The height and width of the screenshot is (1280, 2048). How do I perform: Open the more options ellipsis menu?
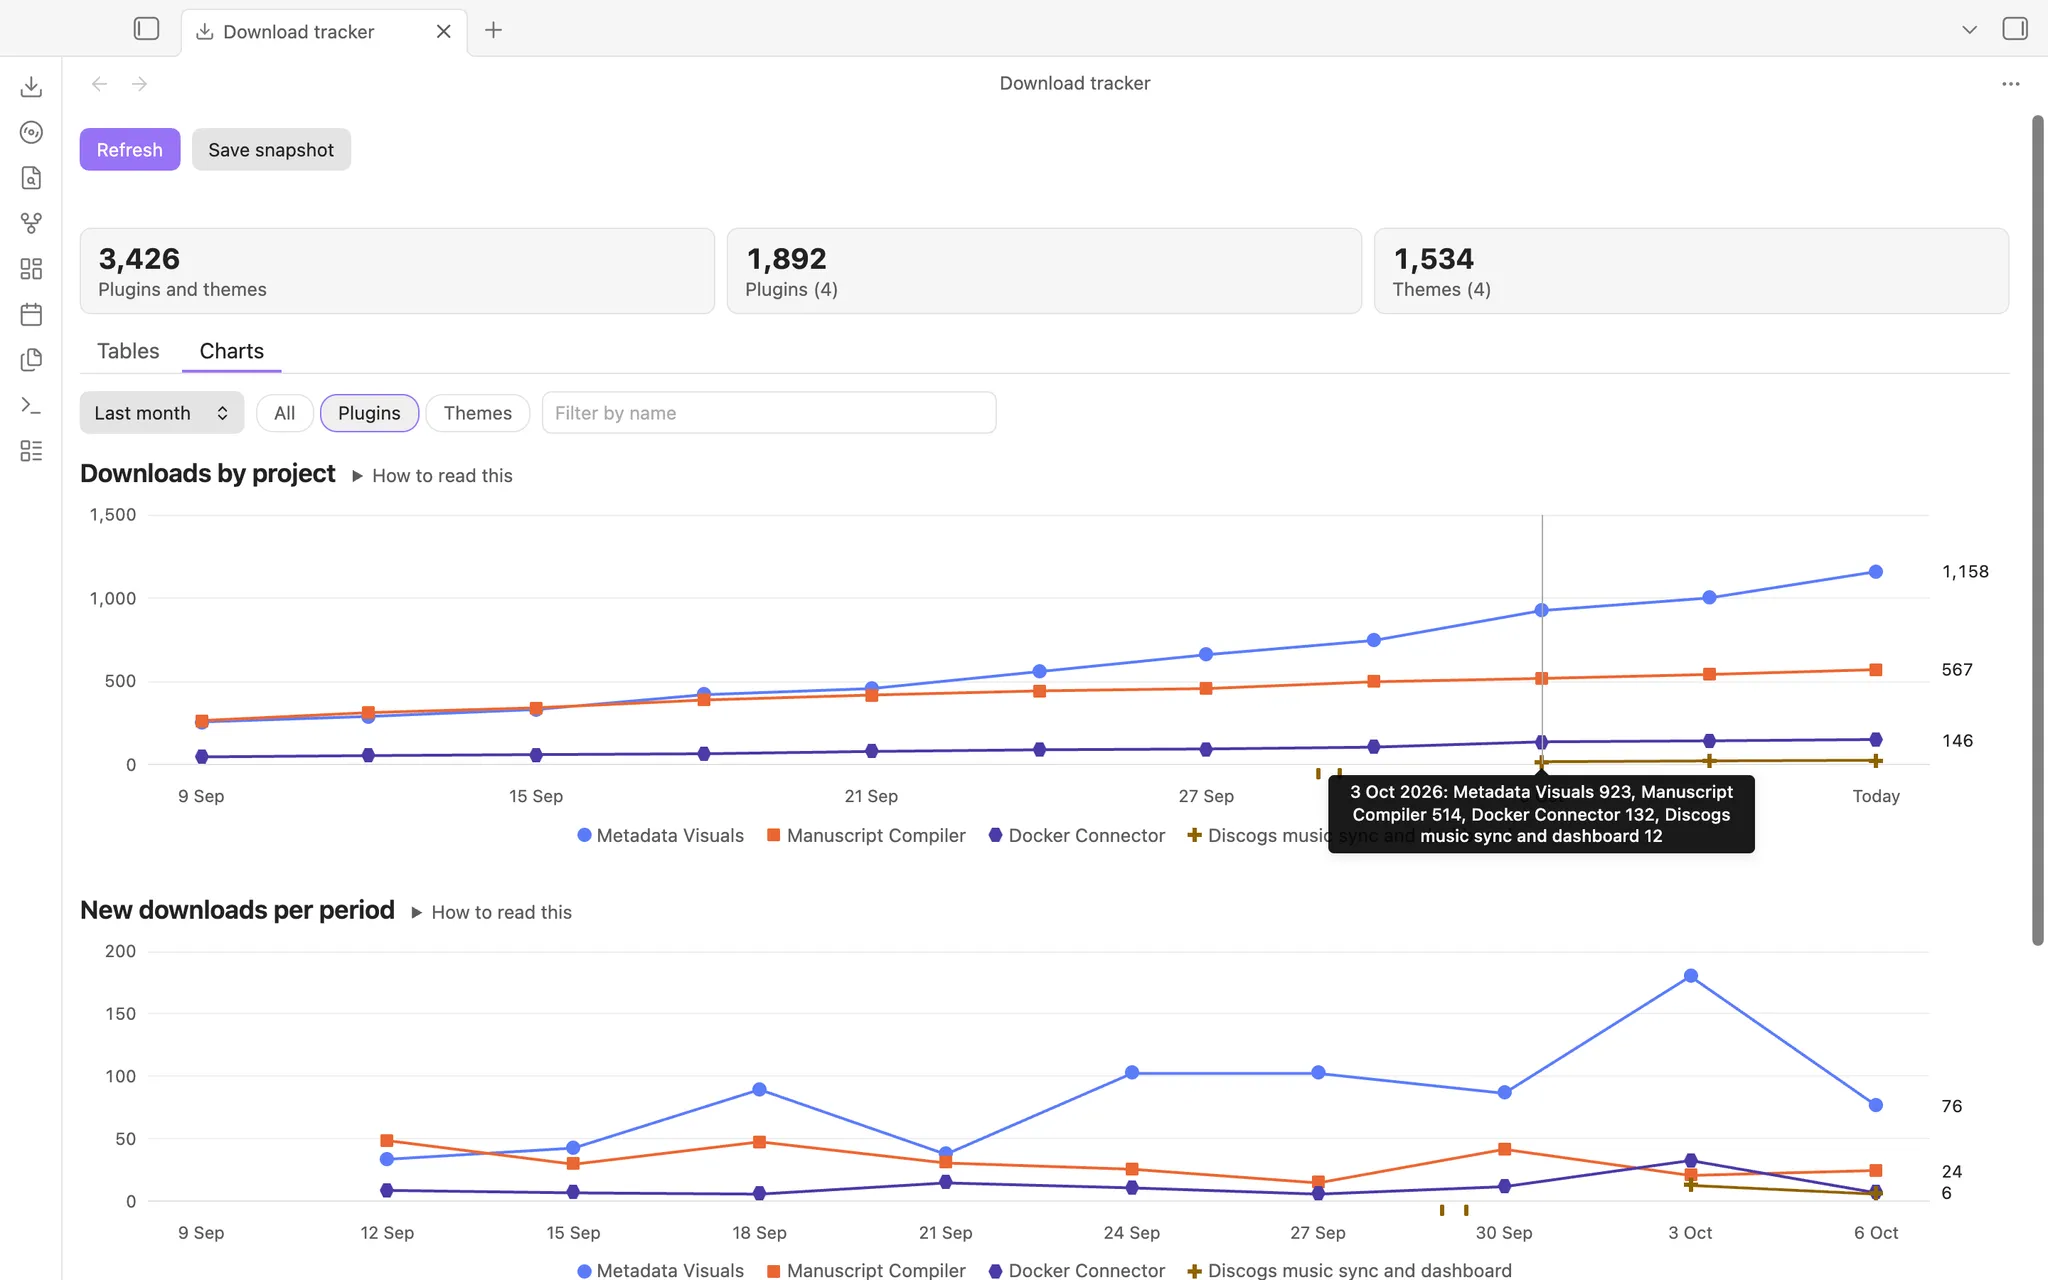(x=2011, y=84)
